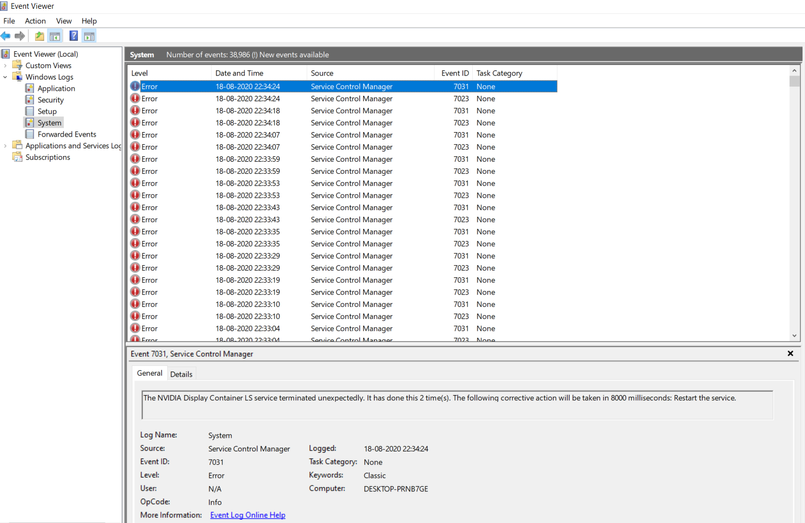805x523 pixels.
Task: Select event 7023 logged at 22:34:24
Action: pyautogui.click(x=342, y=99)
